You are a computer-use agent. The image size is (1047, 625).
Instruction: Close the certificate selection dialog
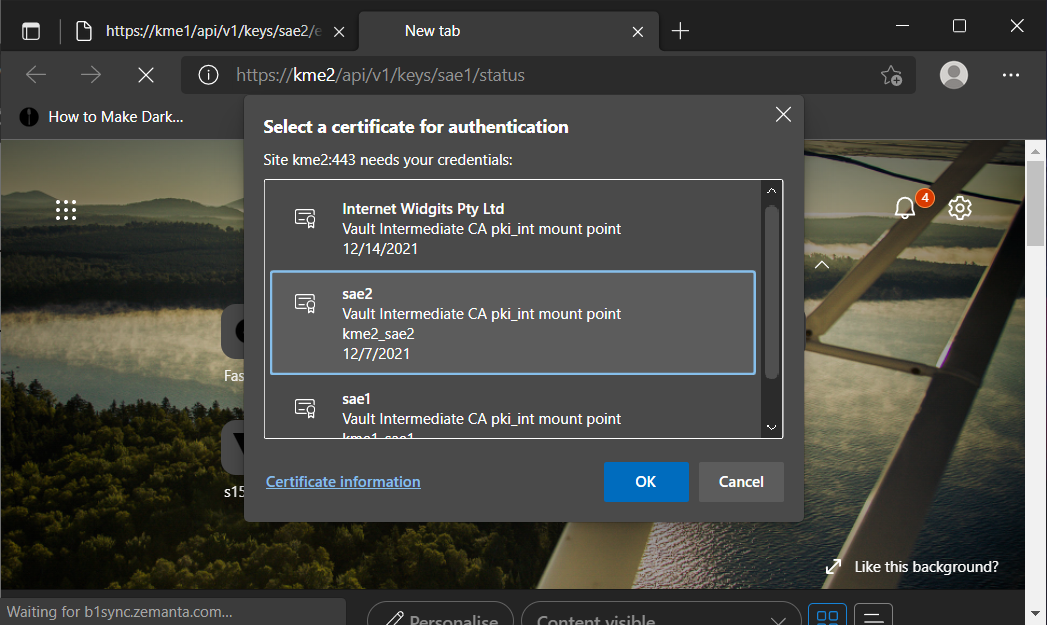coord(783,114)
